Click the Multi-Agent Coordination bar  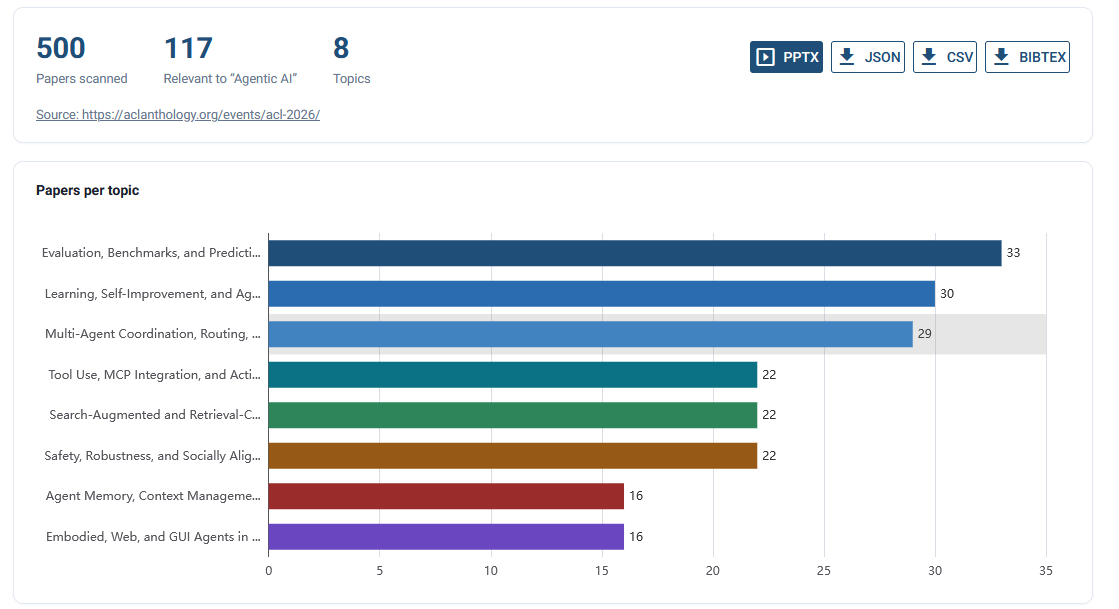pos(590,334)
